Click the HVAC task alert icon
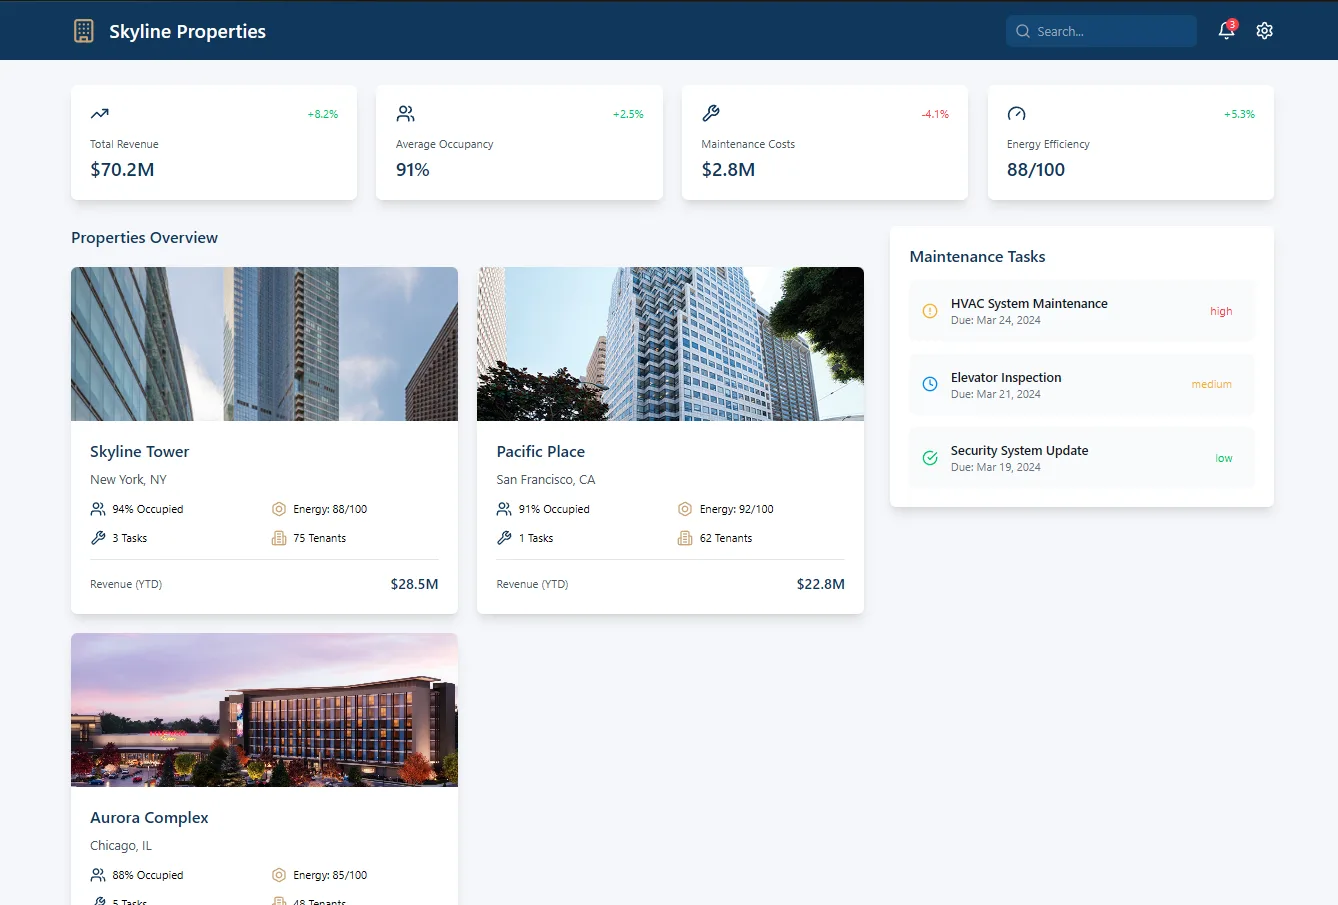The image size is (1338, 905). point(930,311)
